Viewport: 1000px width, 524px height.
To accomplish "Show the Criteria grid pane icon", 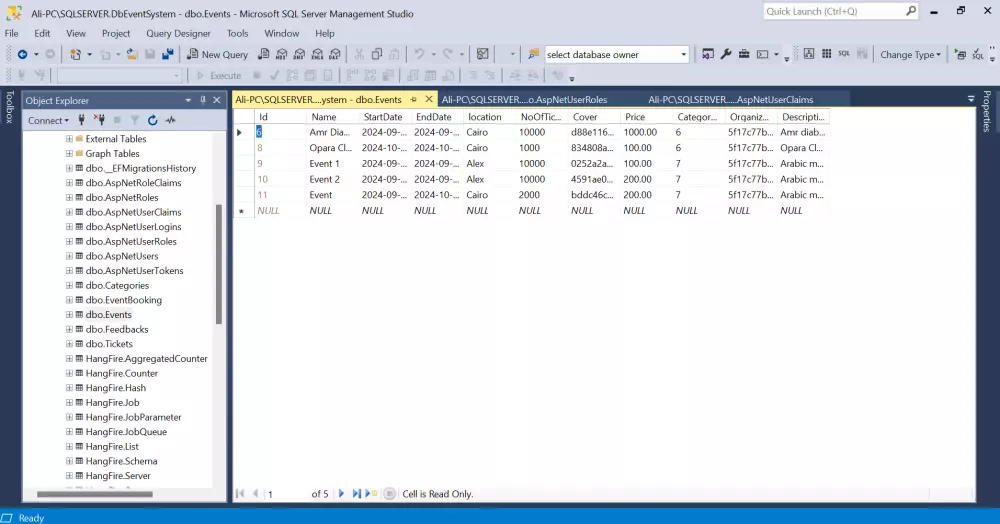I will point(827,54).
